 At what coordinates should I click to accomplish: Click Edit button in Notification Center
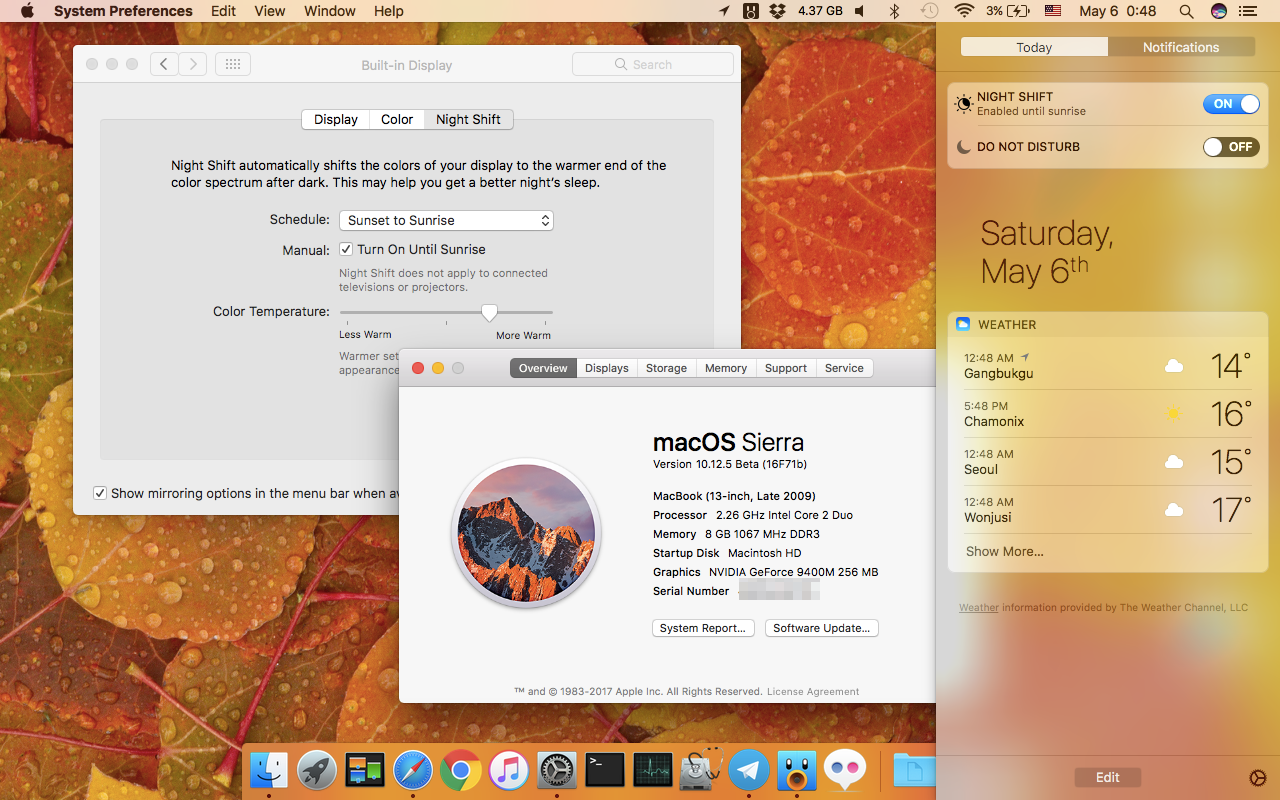pyautogui.click(x=1107, y=777)
